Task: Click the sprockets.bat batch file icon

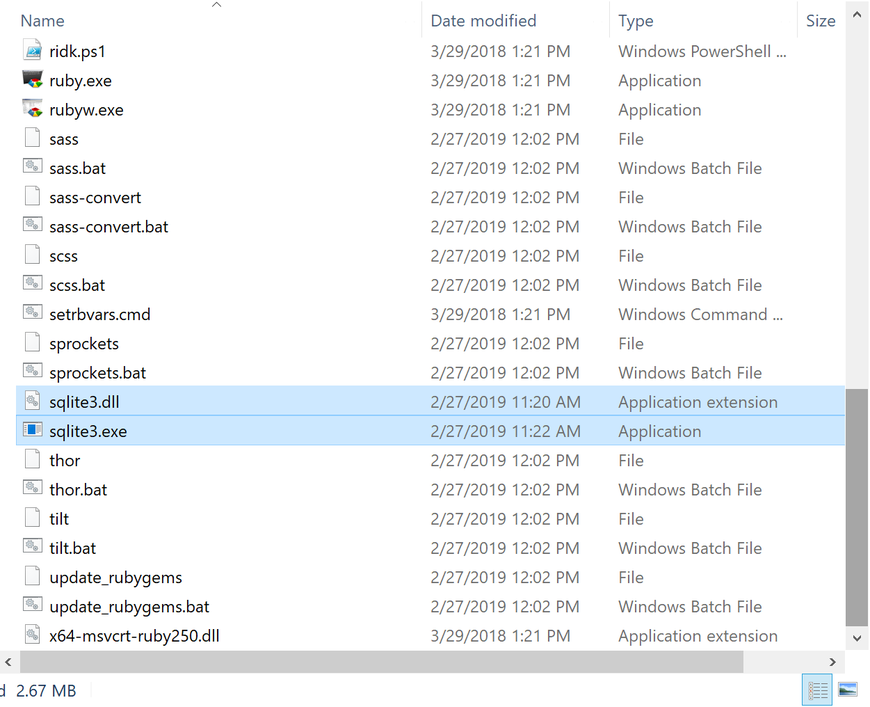Action: (33, 372)
